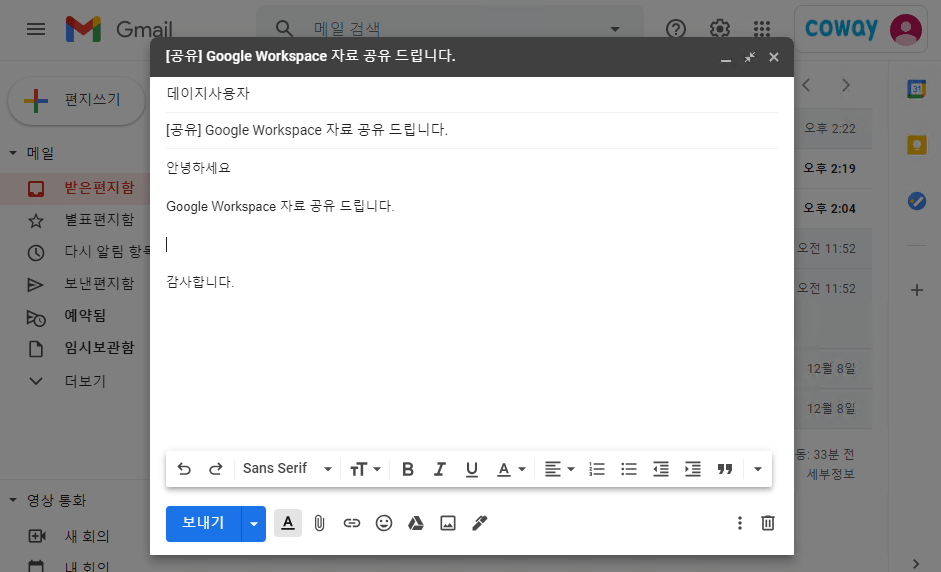The width and height of the screenshot is (941, 572).
Task: Click the Gmail logo
Action: coord(119,29)
